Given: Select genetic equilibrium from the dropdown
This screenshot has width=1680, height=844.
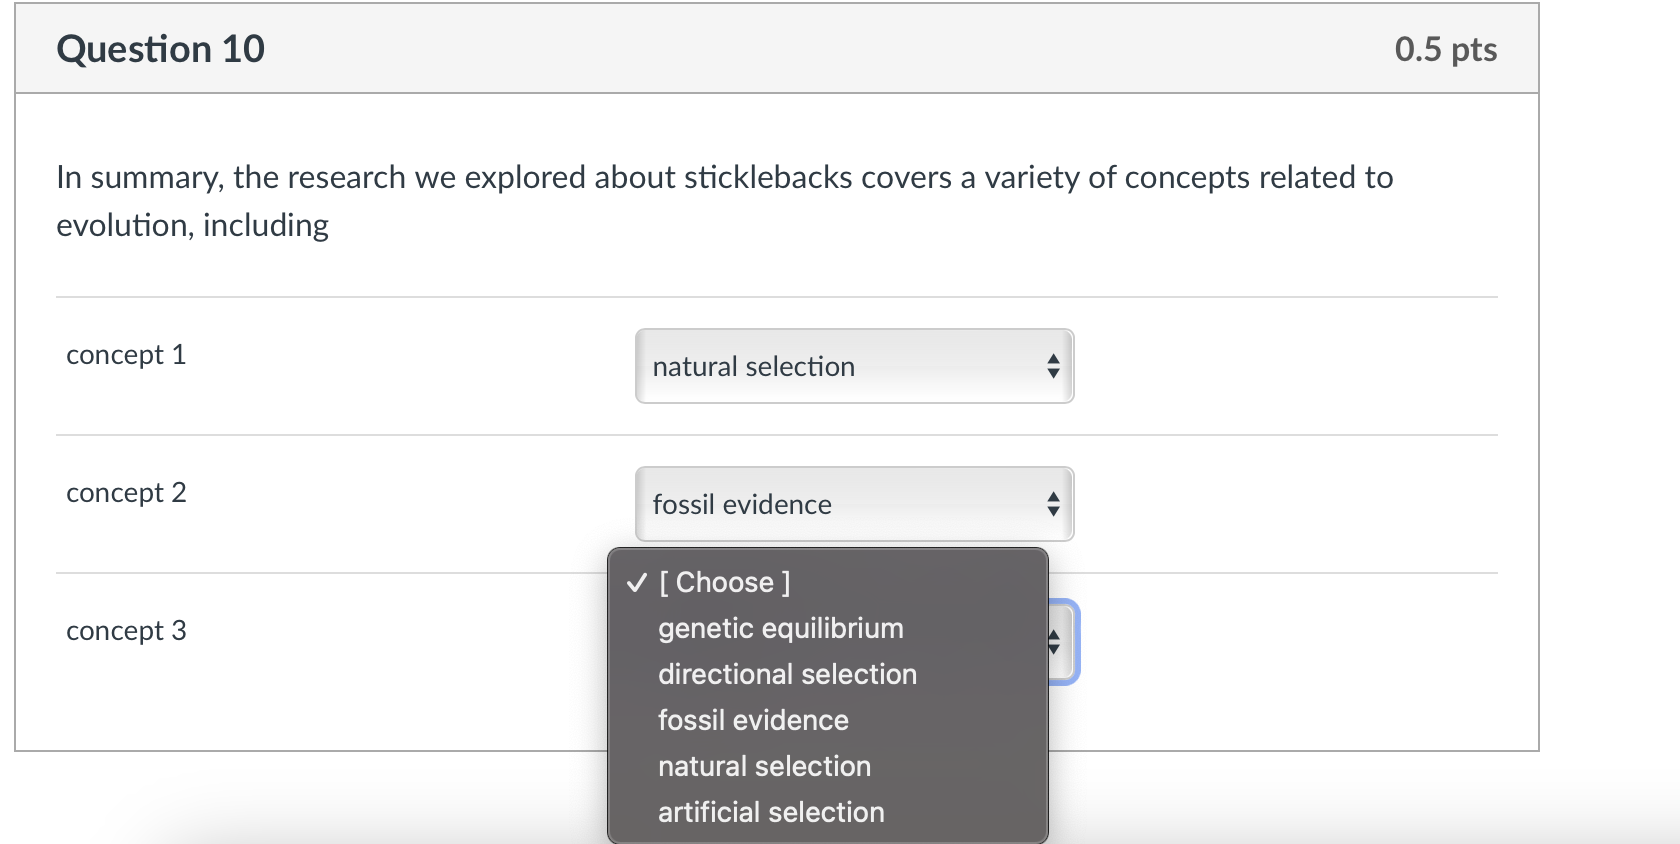Looking at the screenshot, I should tap(780, 628).
